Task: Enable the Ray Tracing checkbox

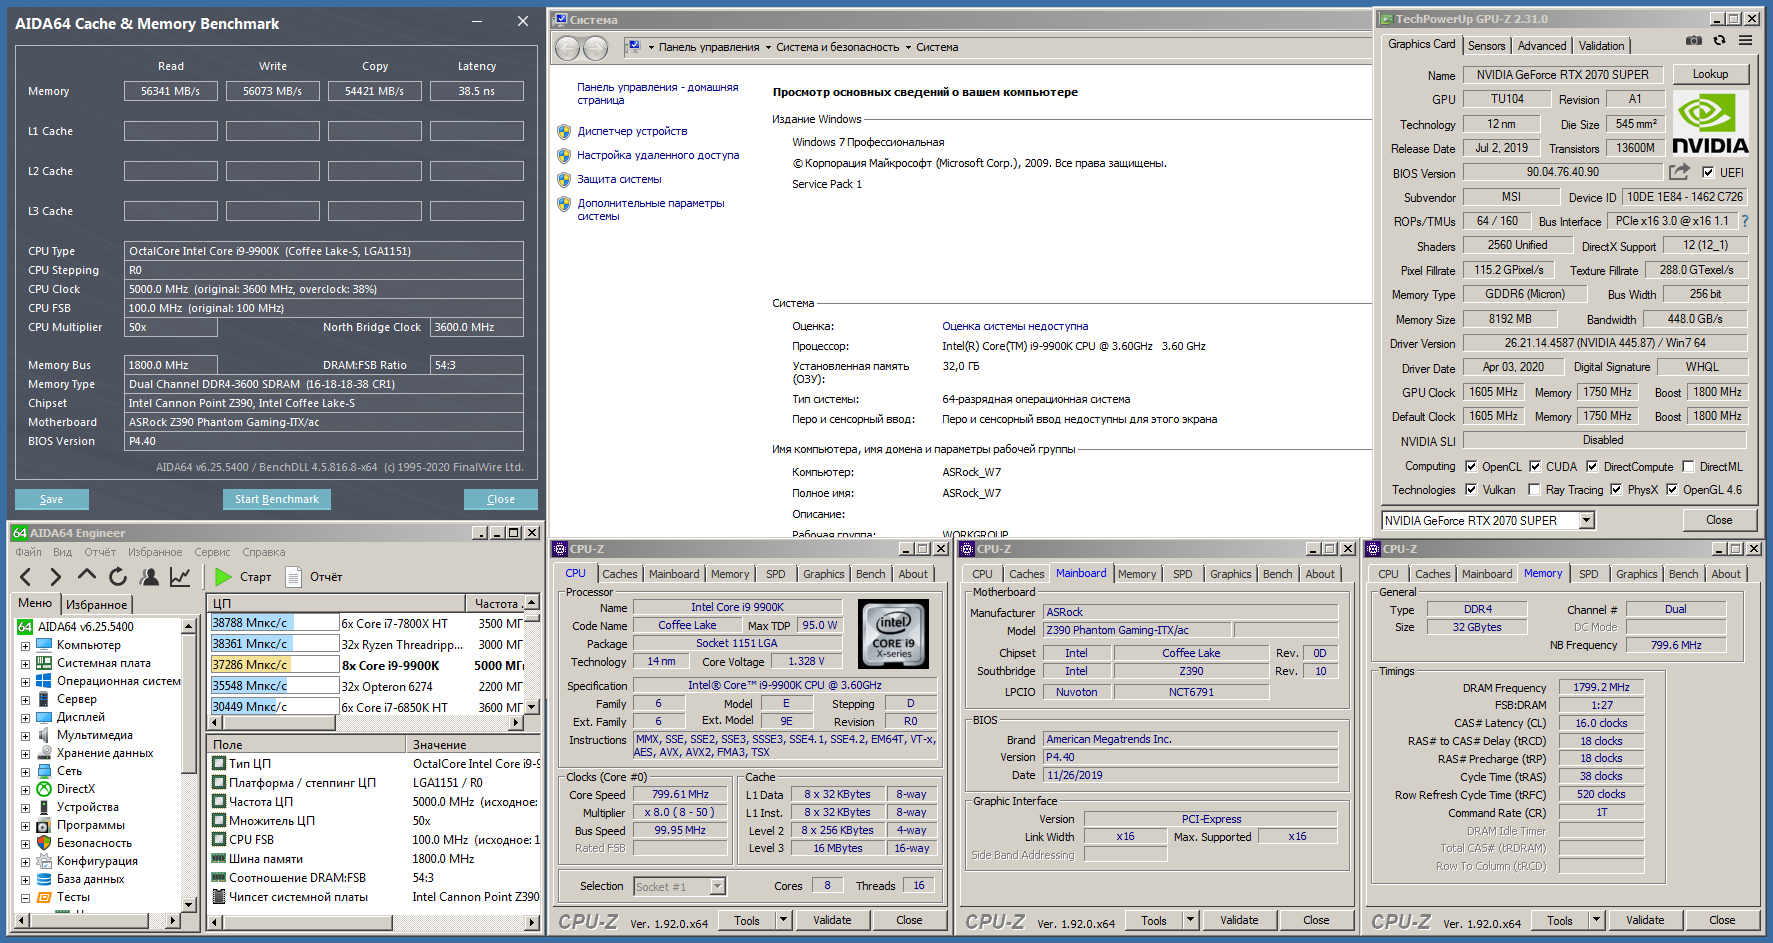Action: click(x=1534, y=489)
